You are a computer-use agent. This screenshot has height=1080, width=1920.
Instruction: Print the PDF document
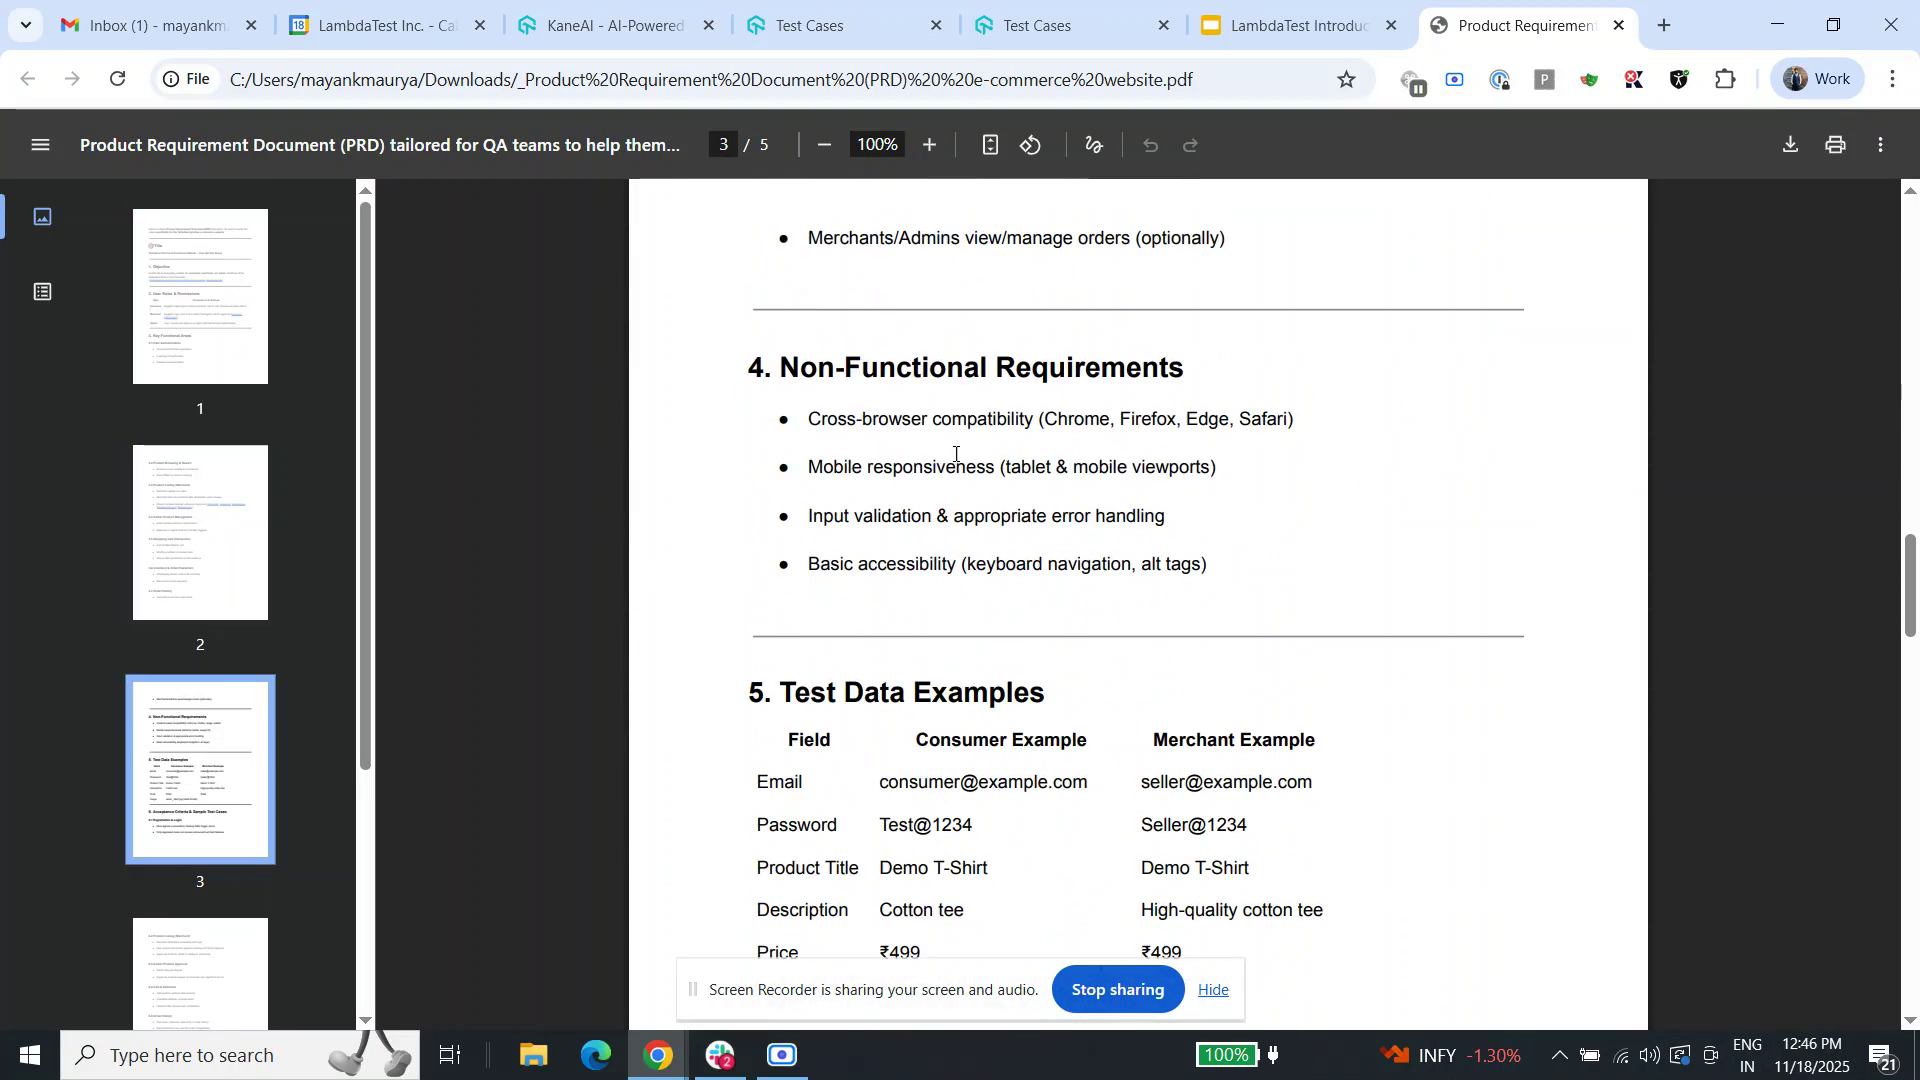click(1835, 144)
